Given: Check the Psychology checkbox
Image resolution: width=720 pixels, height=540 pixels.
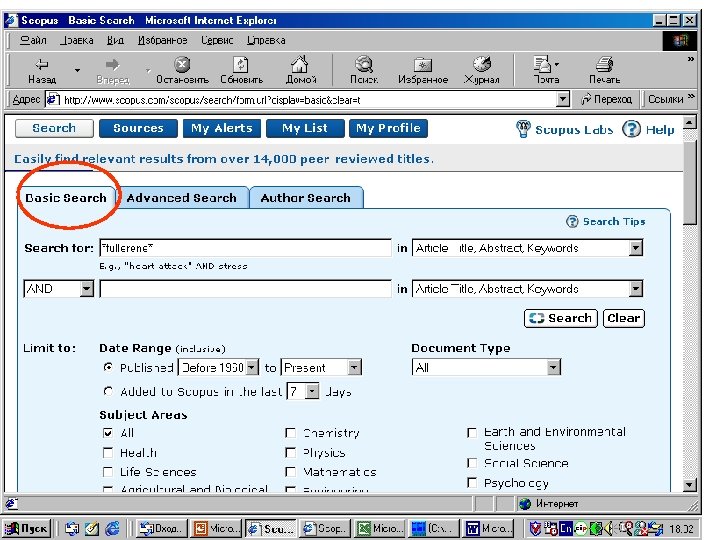Looking at the screenshot, I should pos(472,483).
